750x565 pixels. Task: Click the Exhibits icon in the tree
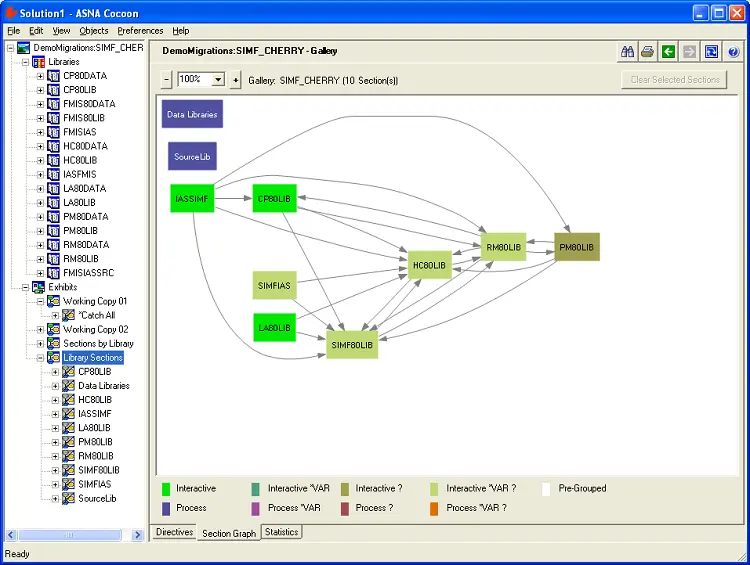point(39,287)
